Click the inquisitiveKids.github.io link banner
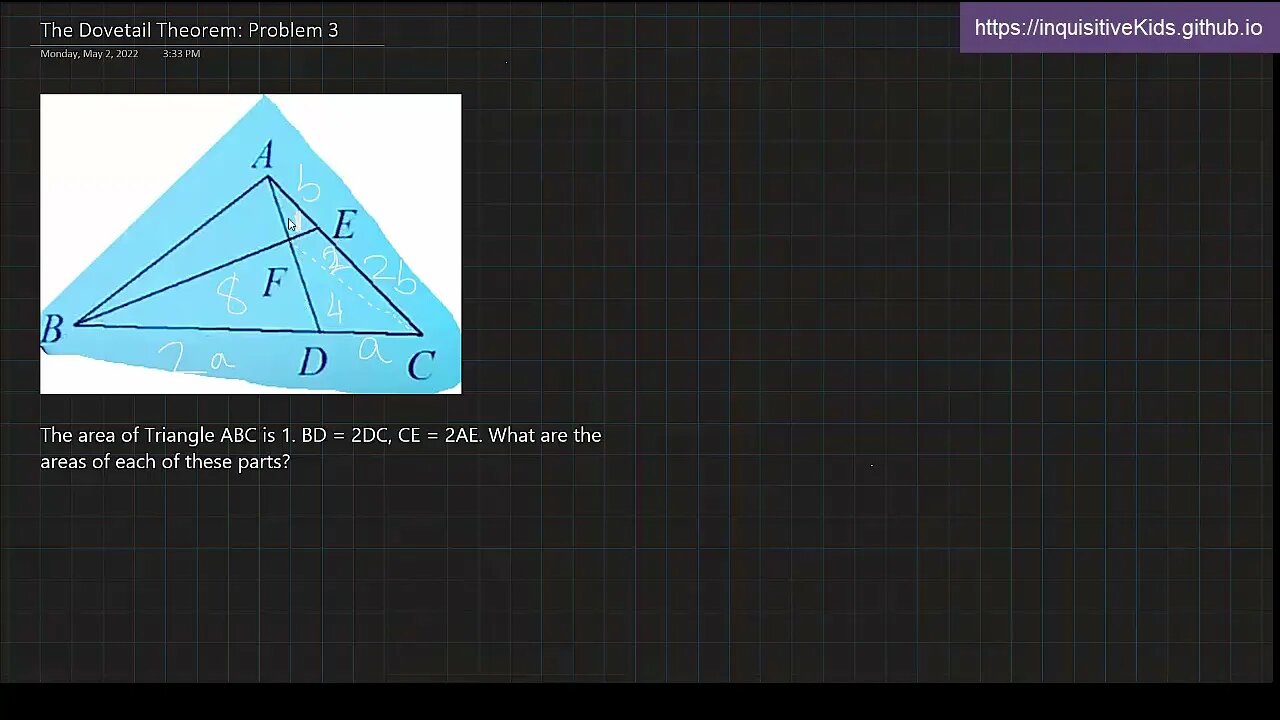1280x720 pixels. coord(1119,28)
